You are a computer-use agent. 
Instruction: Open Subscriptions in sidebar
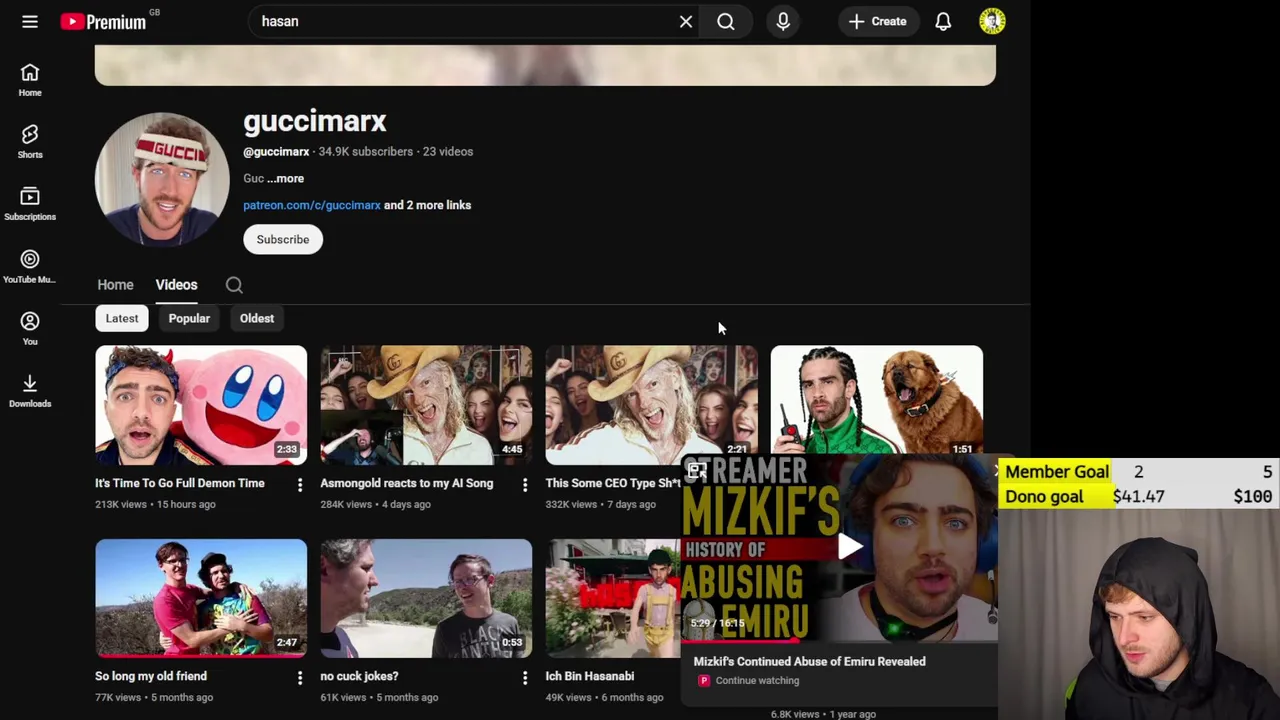point(30,204)
